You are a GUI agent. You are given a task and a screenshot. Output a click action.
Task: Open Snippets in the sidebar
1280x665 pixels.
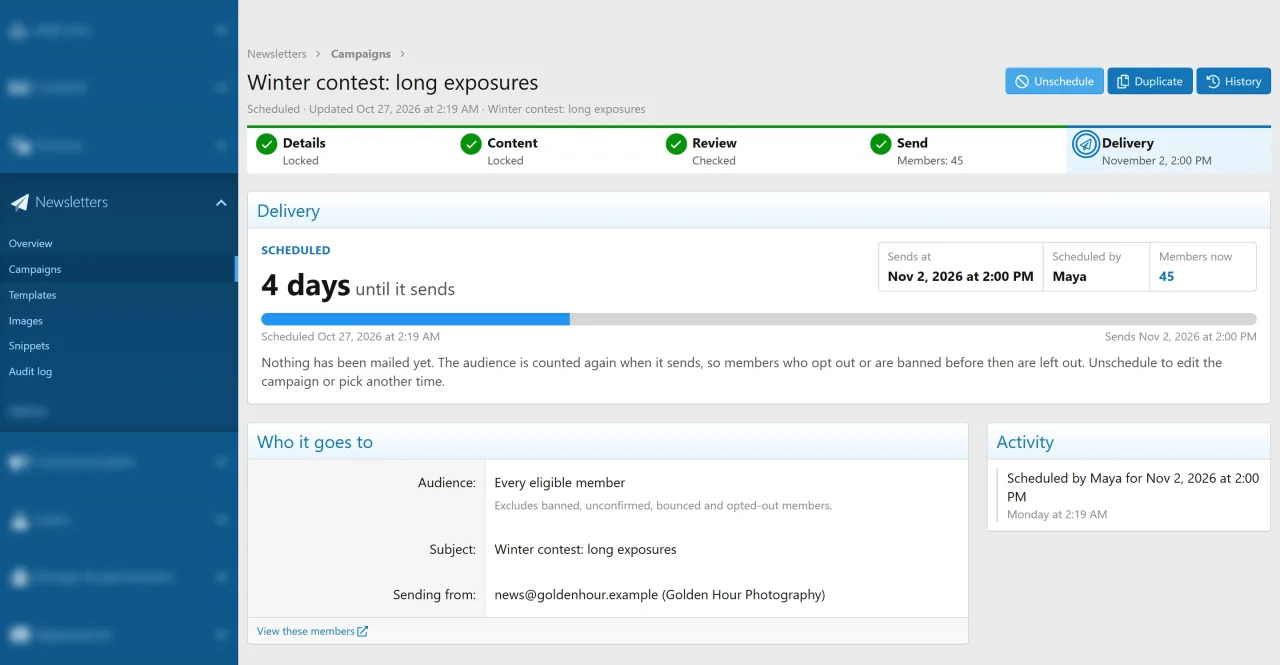pos(119,346)
